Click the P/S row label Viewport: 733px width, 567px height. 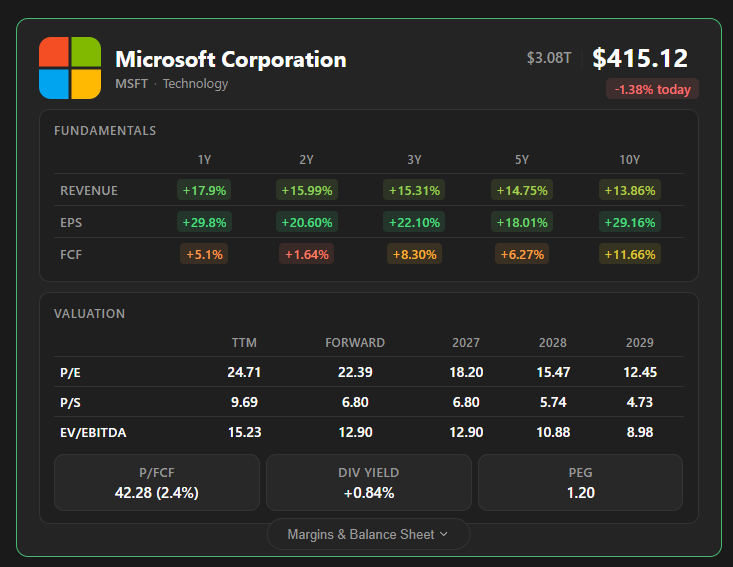coord(70,402)
